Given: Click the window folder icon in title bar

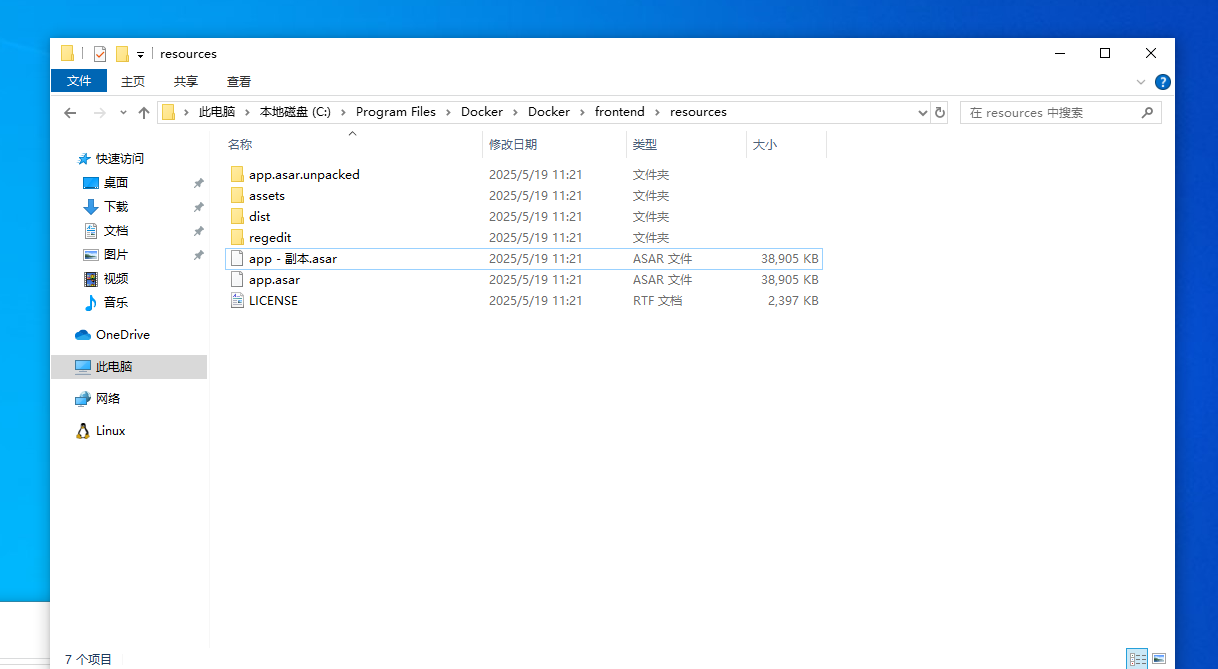Looking at the screenshot, I should (67, 54).
